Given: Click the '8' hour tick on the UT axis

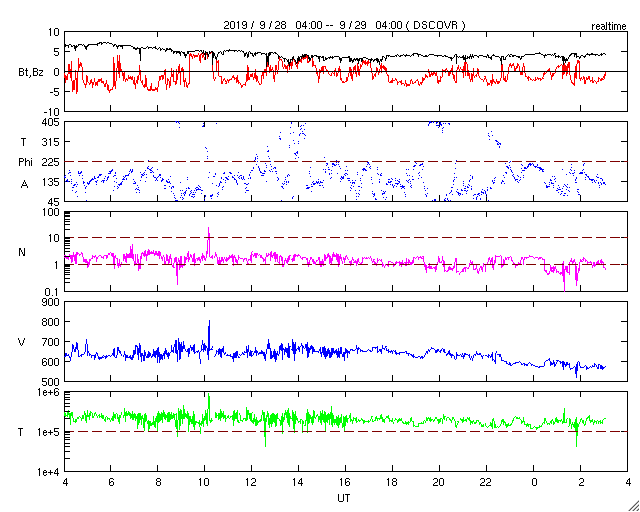Looking at the screenshot, I should tap(158, 483).
